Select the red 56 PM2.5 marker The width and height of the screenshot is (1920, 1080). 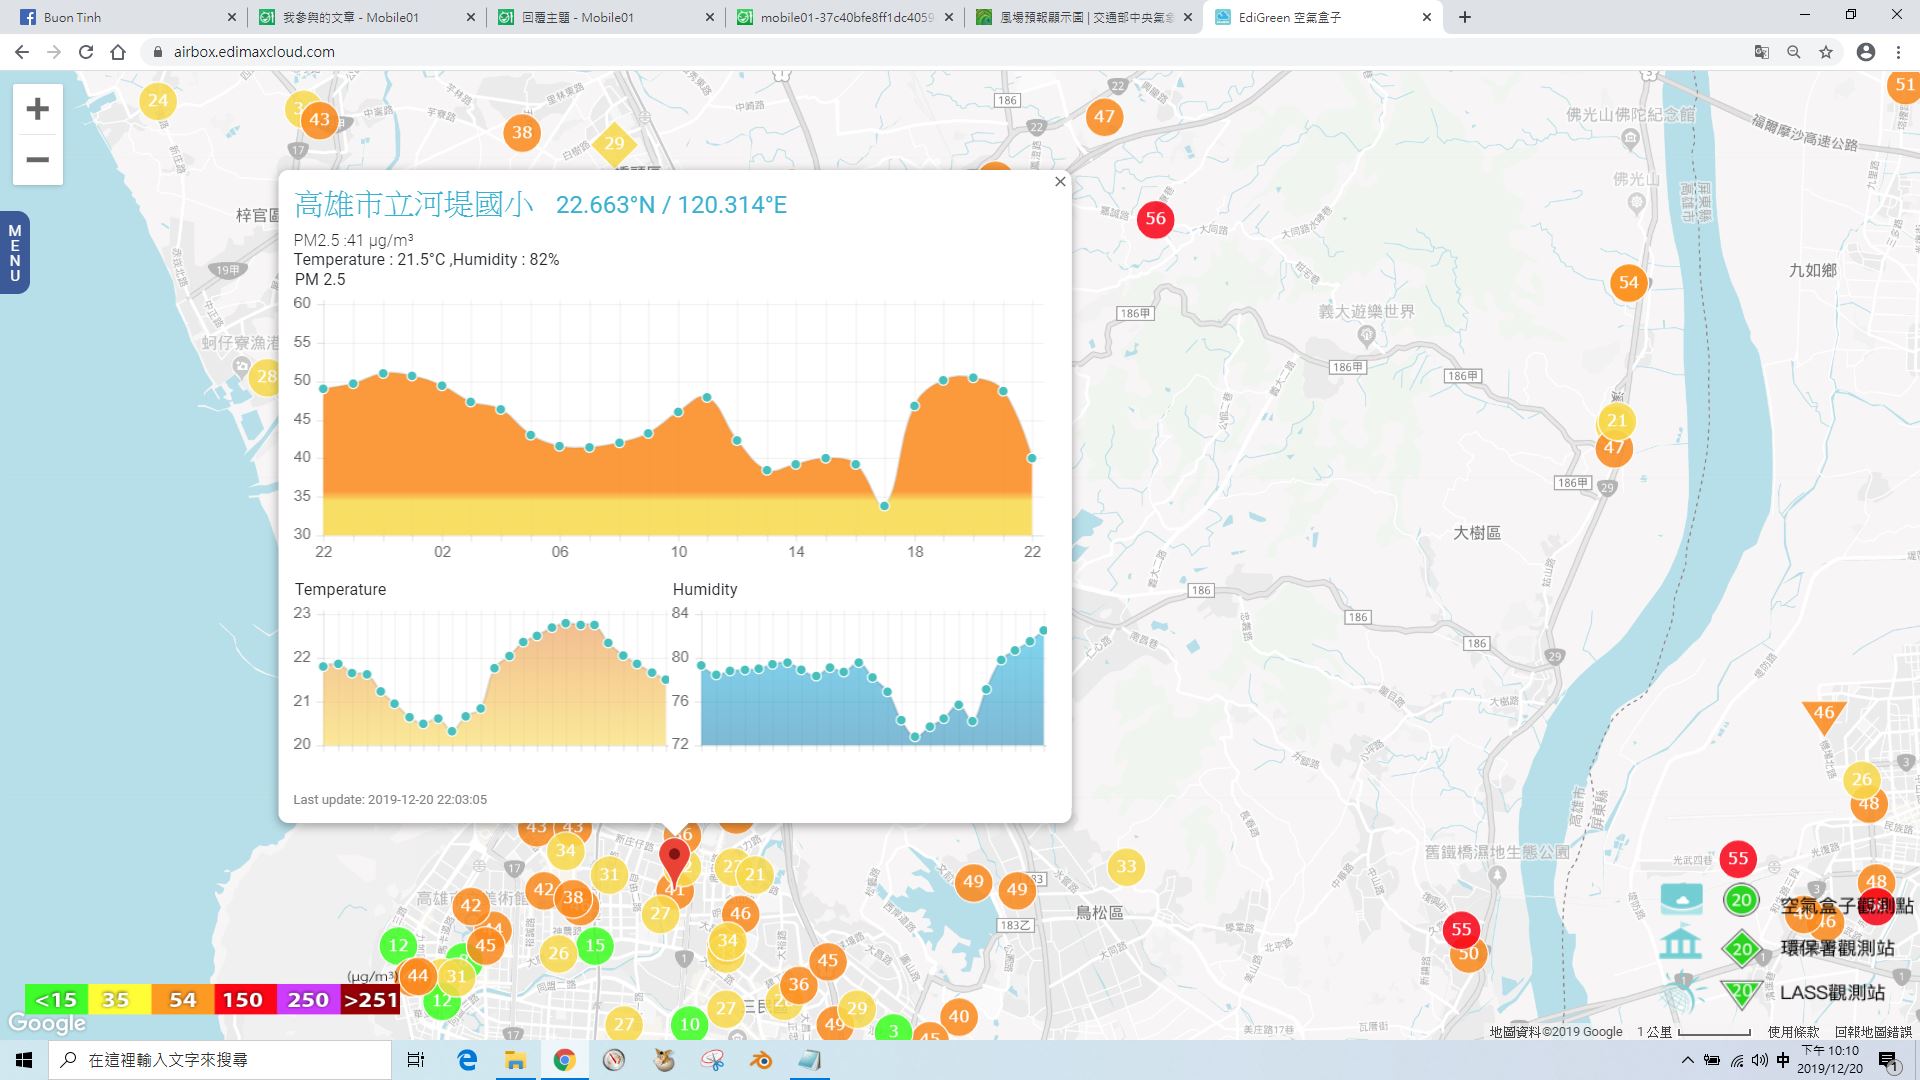[1155, 219]
